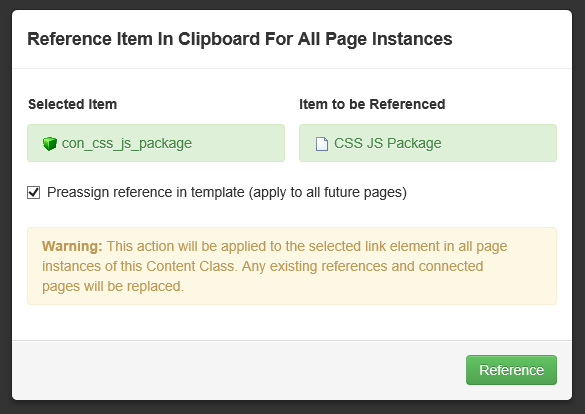Click the green cube icon beside con_css_js_package
The width and height of the screenshot is (585, 414).
click(x=50, y=144)
